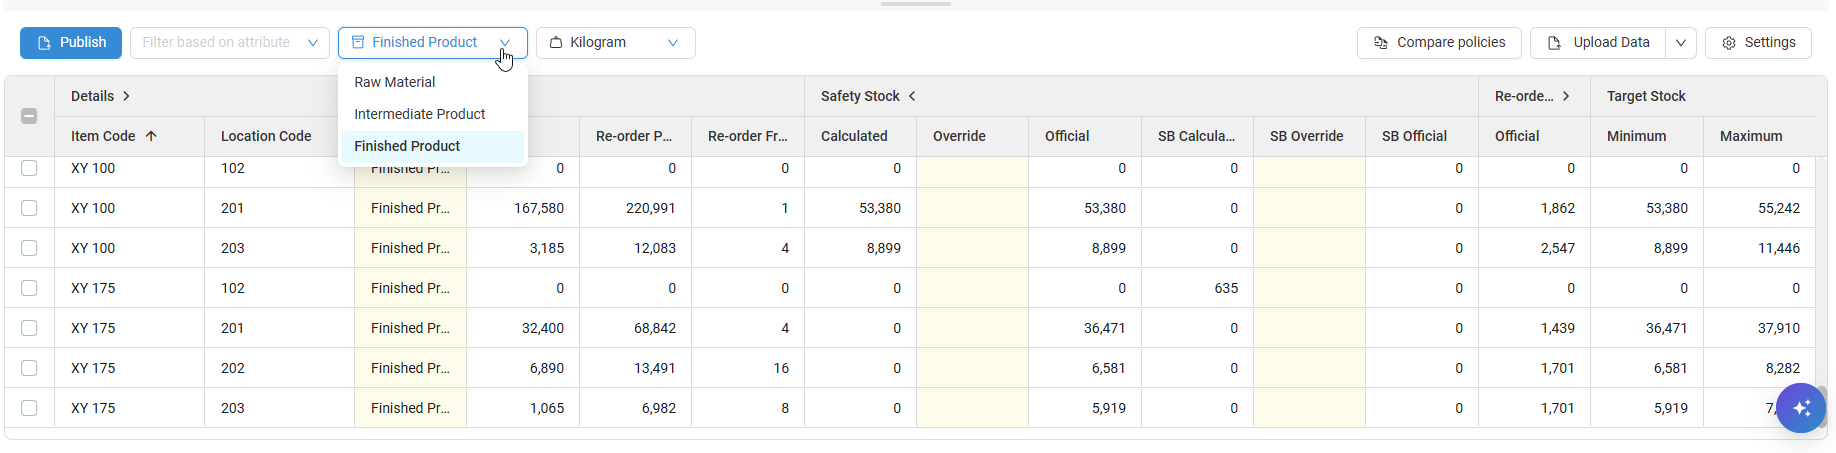Screen dimensions: 1836x453
Task: Click the Compare policies icon
Action: pos(1381,43)
